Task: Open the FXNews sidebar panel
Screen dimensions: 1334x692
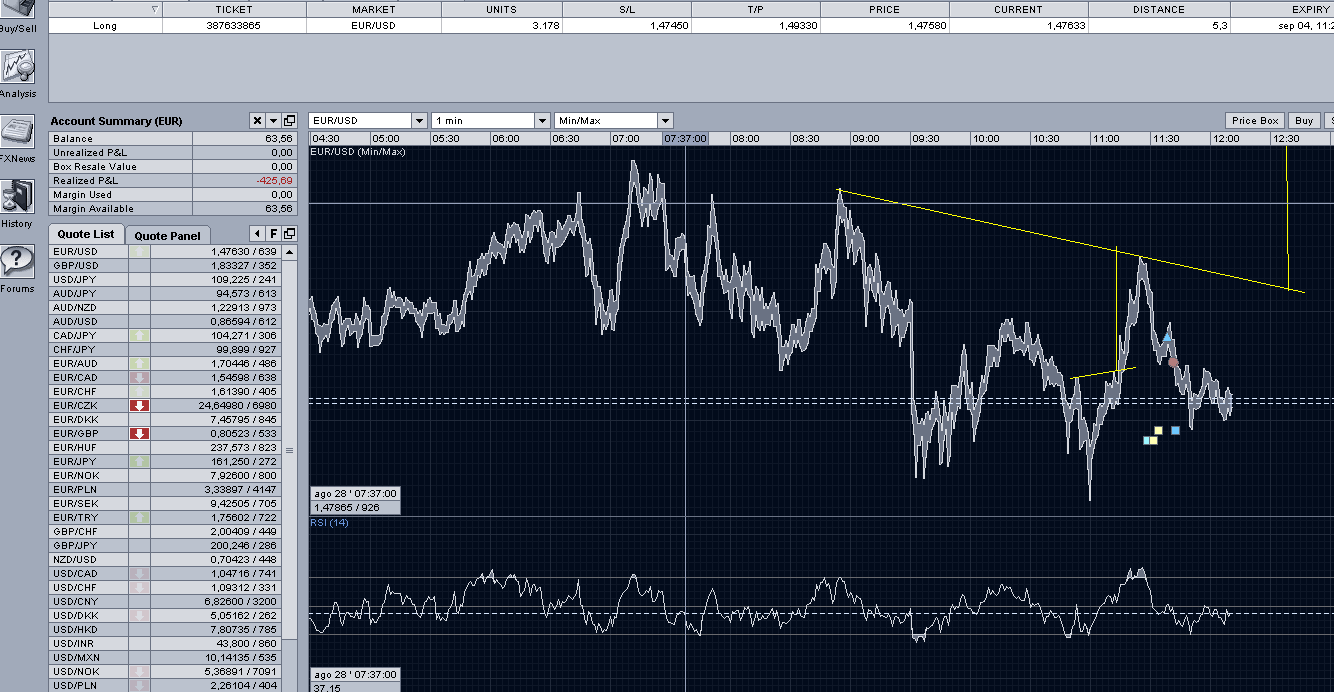Action: 18,134
